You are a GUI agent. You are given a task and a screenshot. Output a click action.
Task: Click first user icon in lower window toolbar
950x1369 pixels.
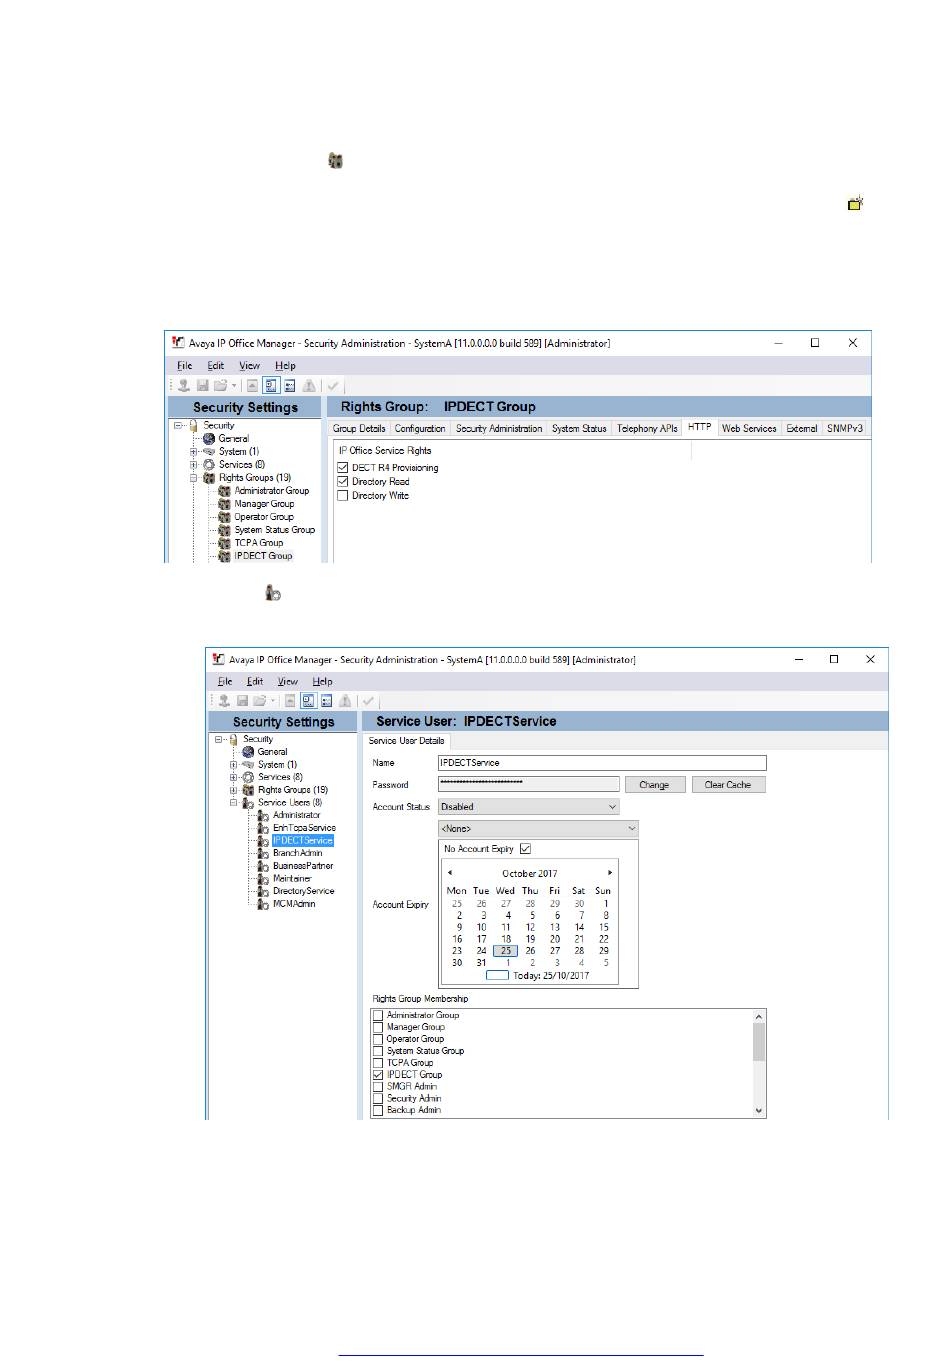pyautogui.click(x=224, y=701)
